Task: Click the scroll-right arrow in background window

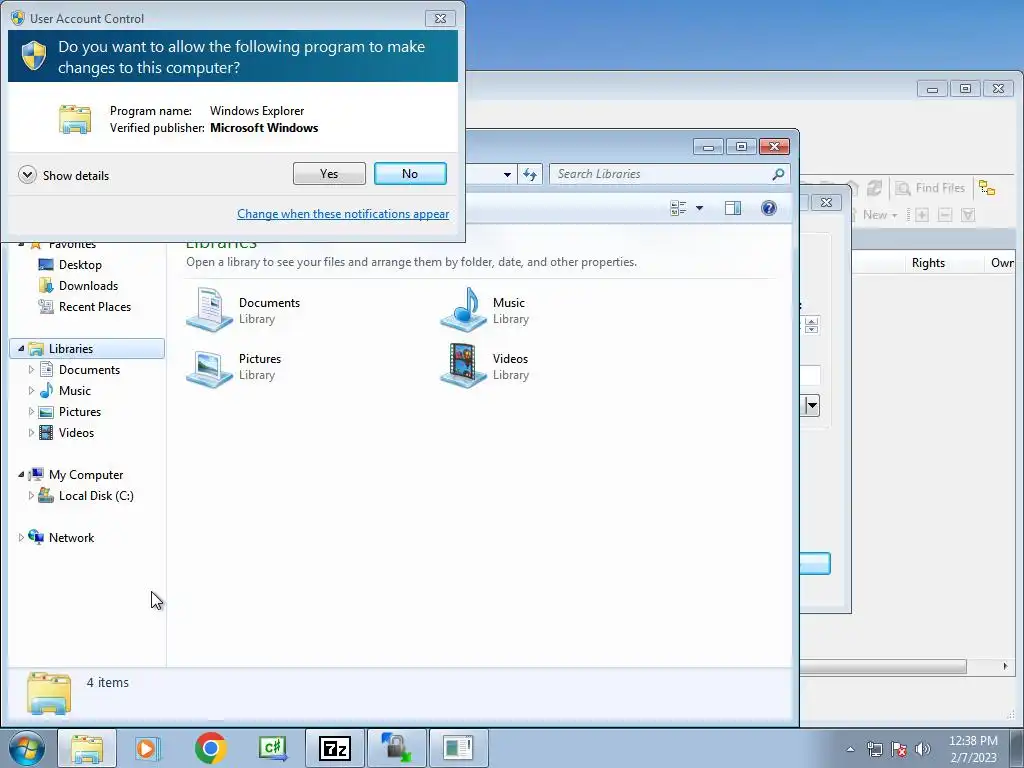Action: (1005, 666)
